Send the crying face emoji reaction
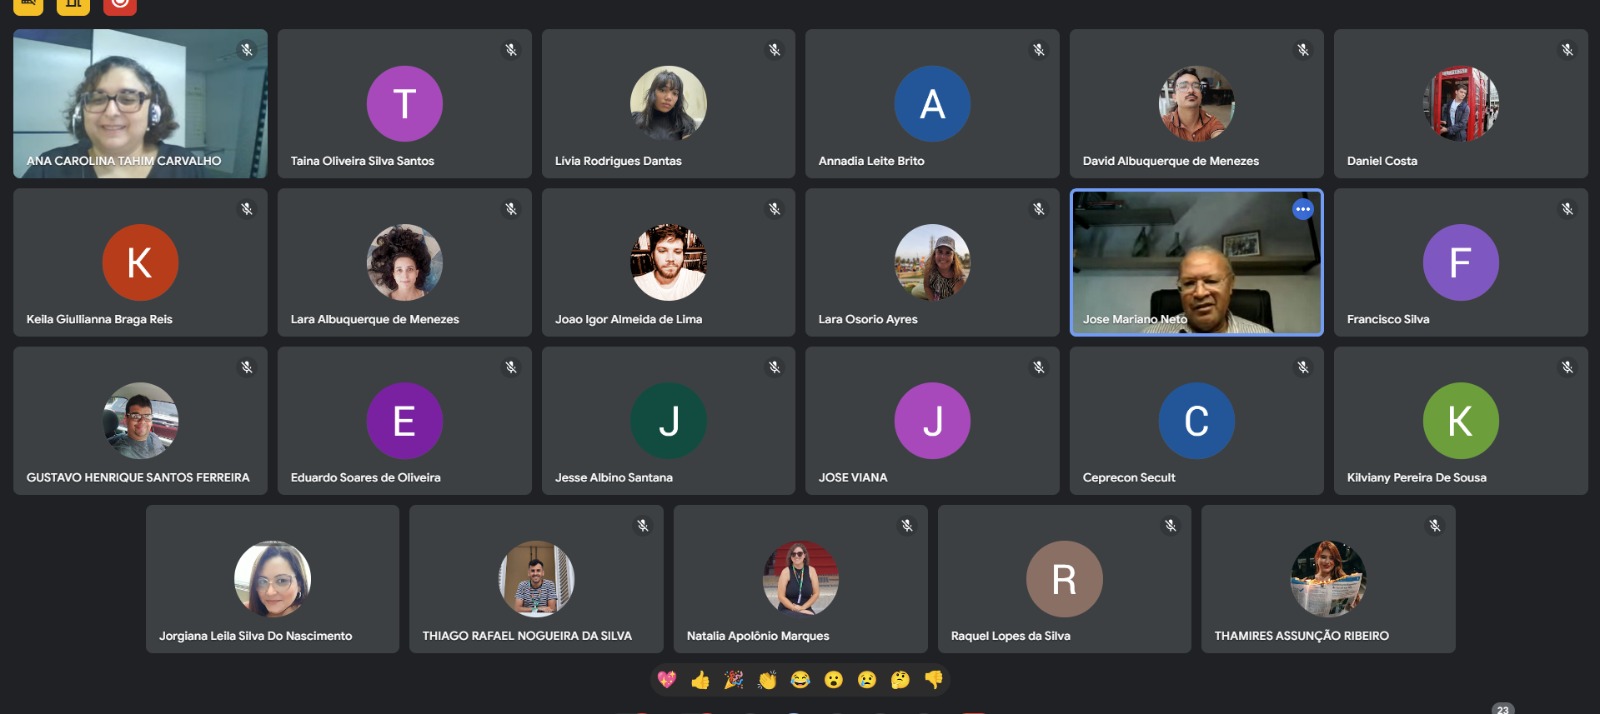The width and height of the screenshot is (1600, 714). (x=867, y=680)
